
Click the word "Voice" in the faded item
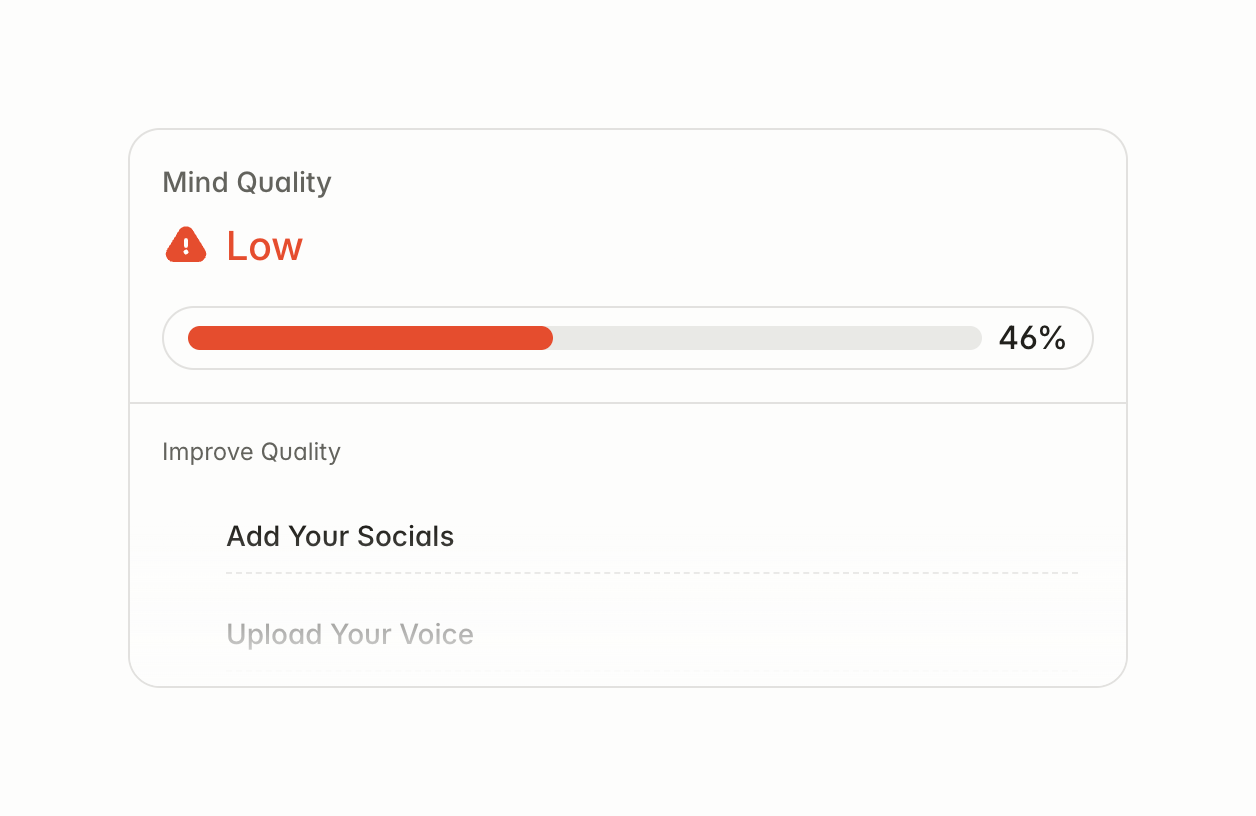pyautogui.click(x=436, y=635)
